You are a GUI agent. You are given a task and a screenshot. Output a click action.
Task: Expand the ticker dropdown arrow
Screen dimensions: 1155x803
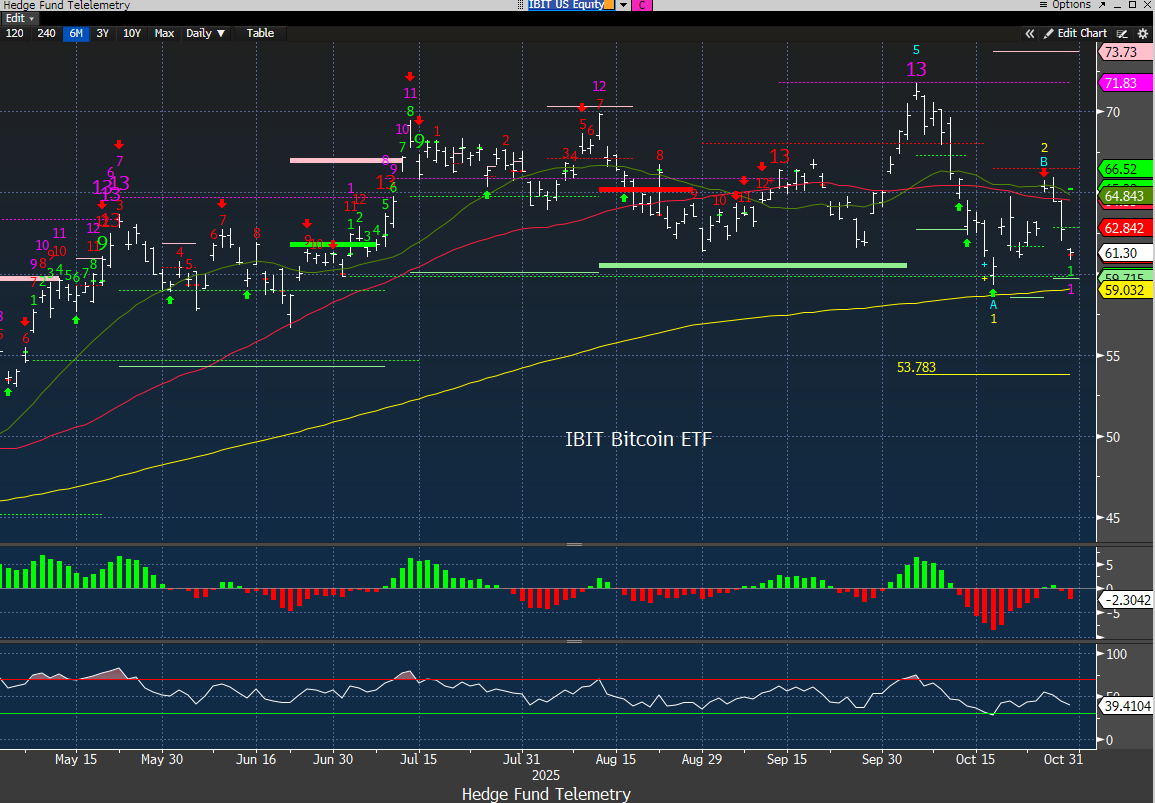[624, 5]
